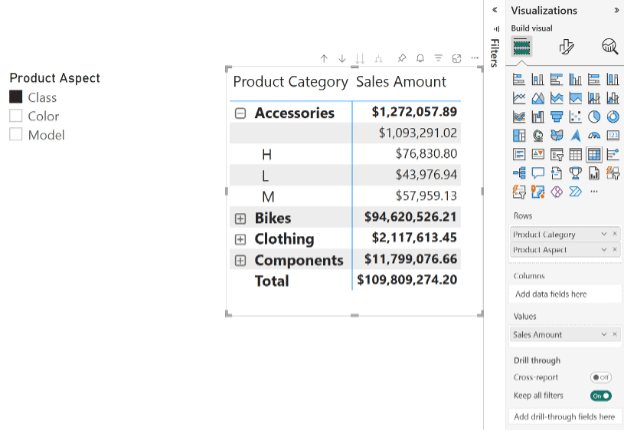The width and height of the screenshot is (624, 432).
Task: Select the Matrix visualization icon
Action: pyautogui.click(x=594, y=154)
